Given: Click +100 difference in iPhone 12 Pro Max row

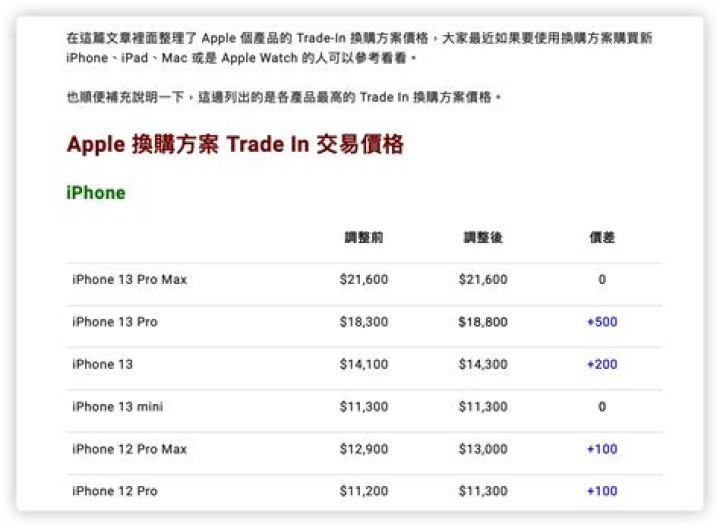Looking at the screenshot, I should [x=602, y=449].
